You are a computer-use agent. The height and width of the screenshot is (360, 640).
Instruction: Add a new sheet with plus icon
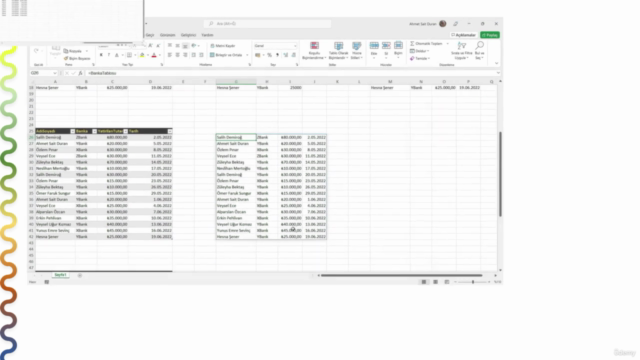[x=80, y=276]
